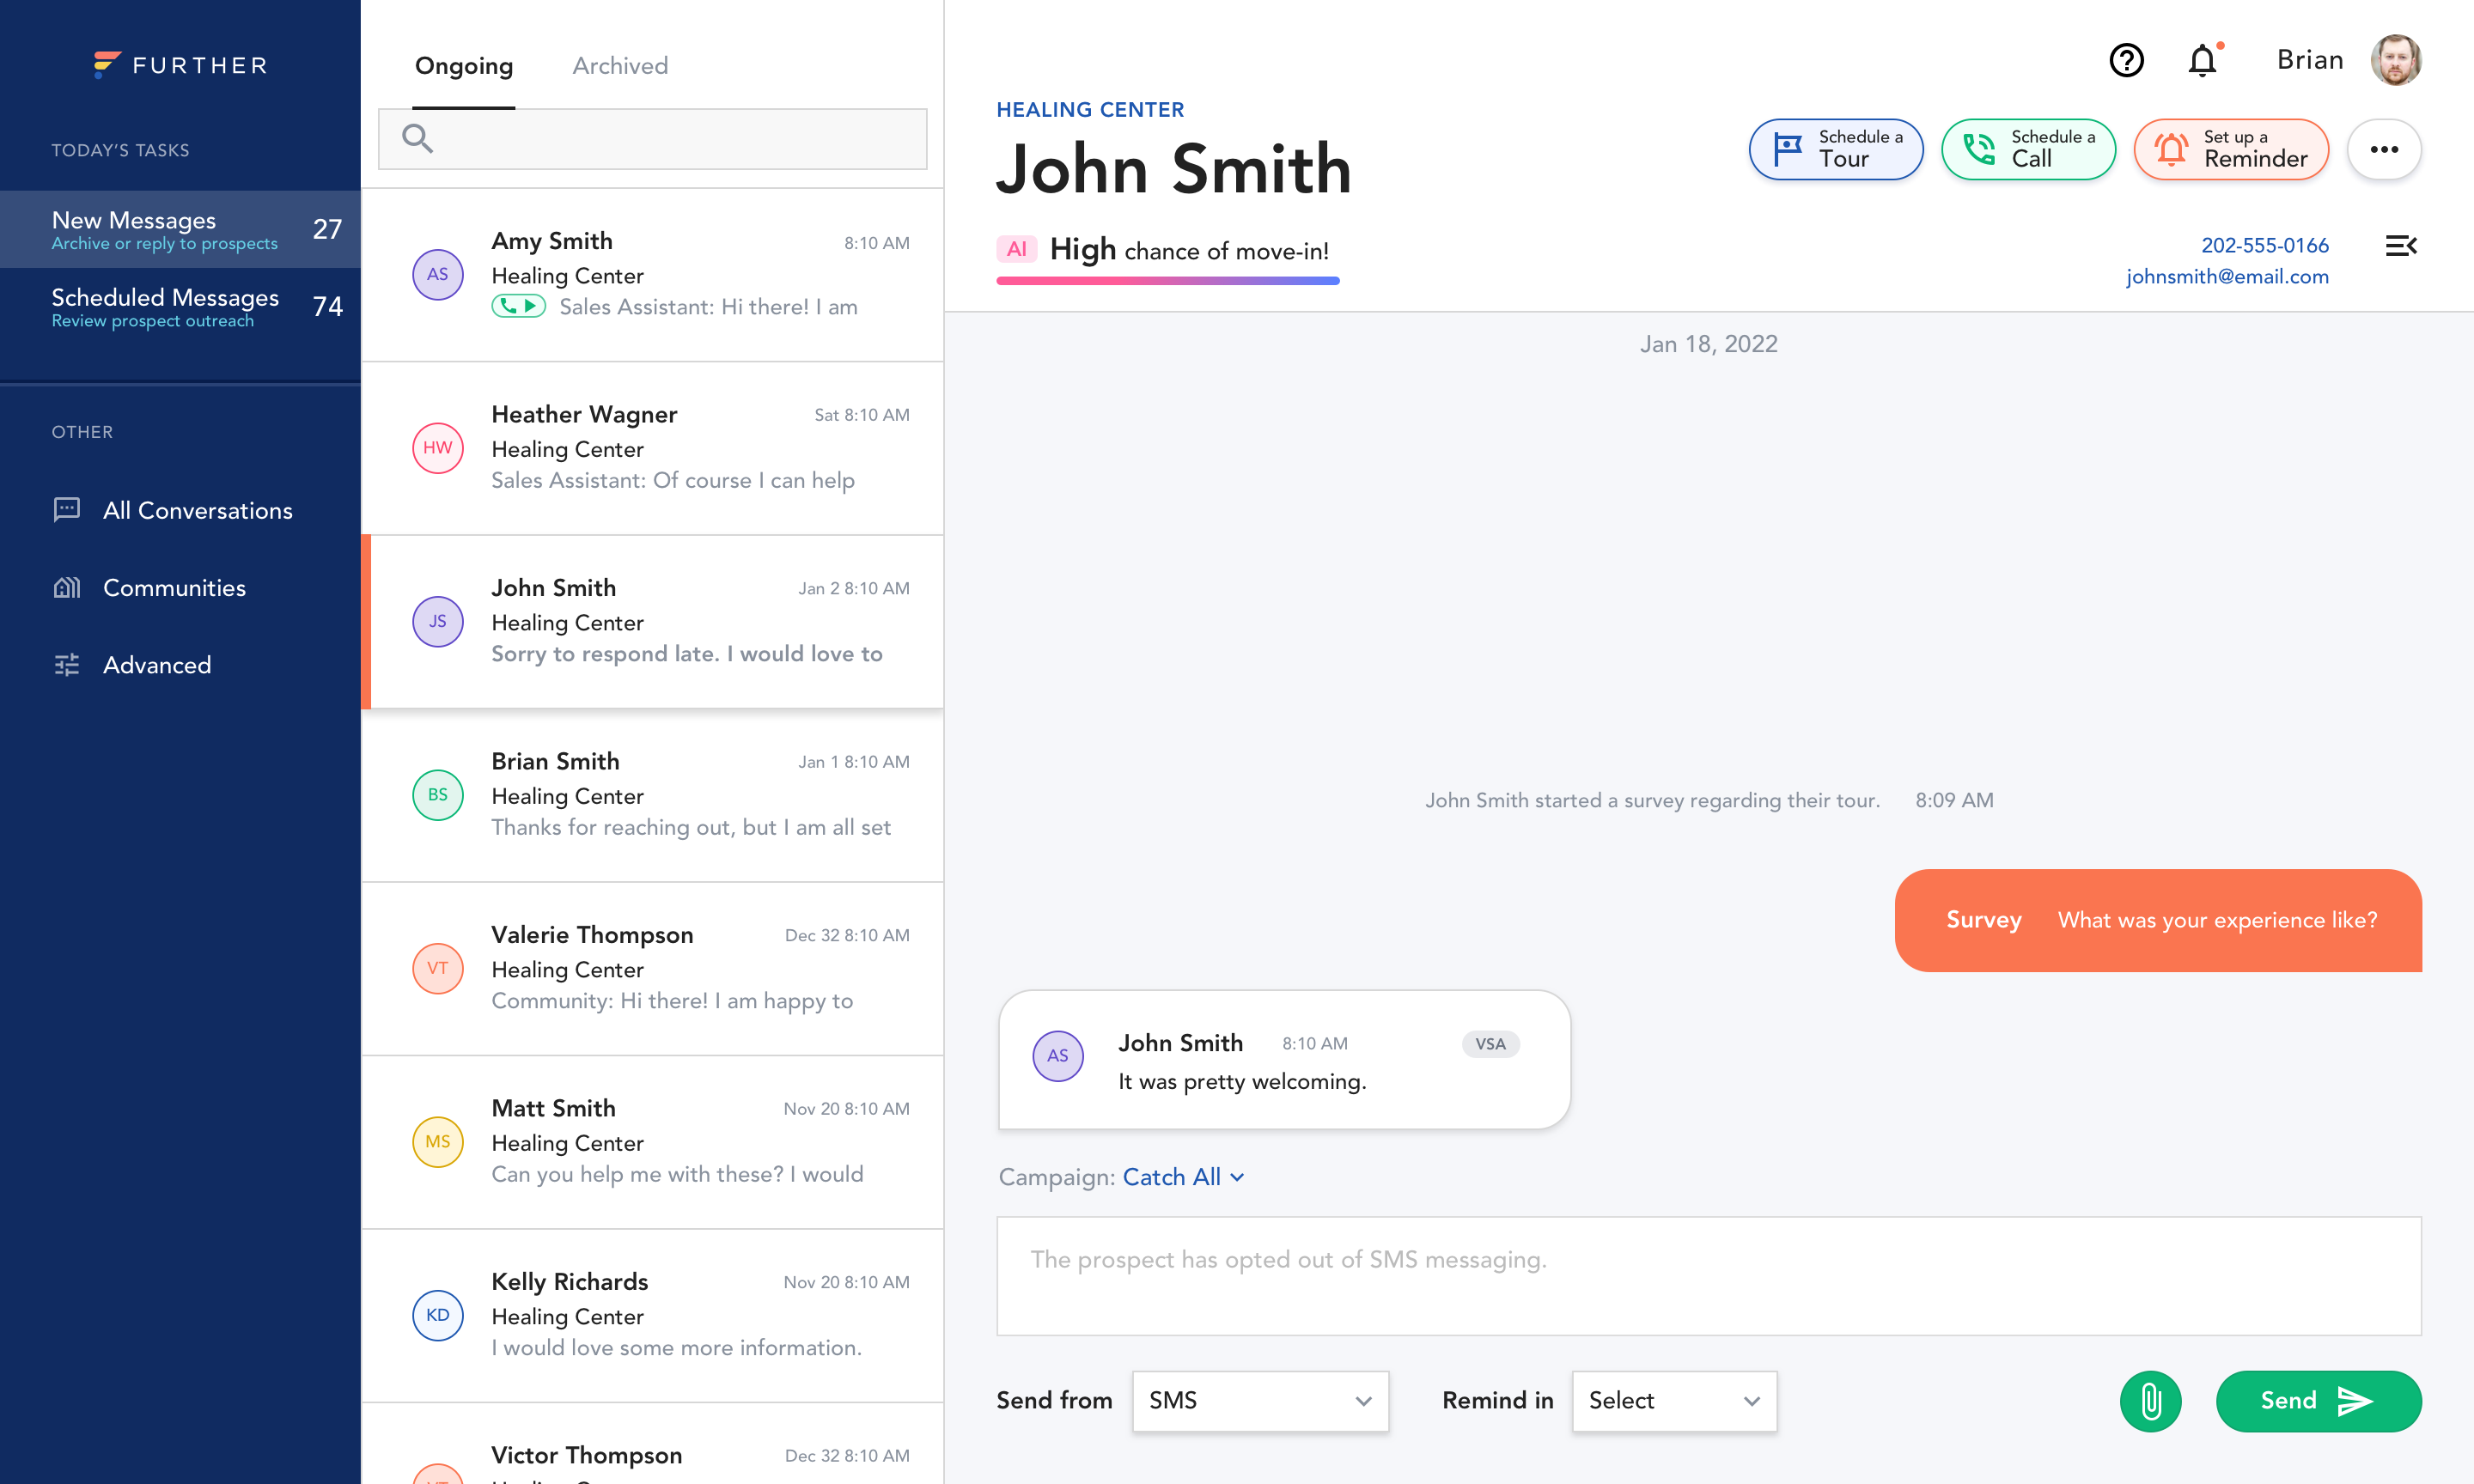Click the AS avatar in the chat message
The width and height of the screenshot is (2474, 1484).
point(1058,1056)
